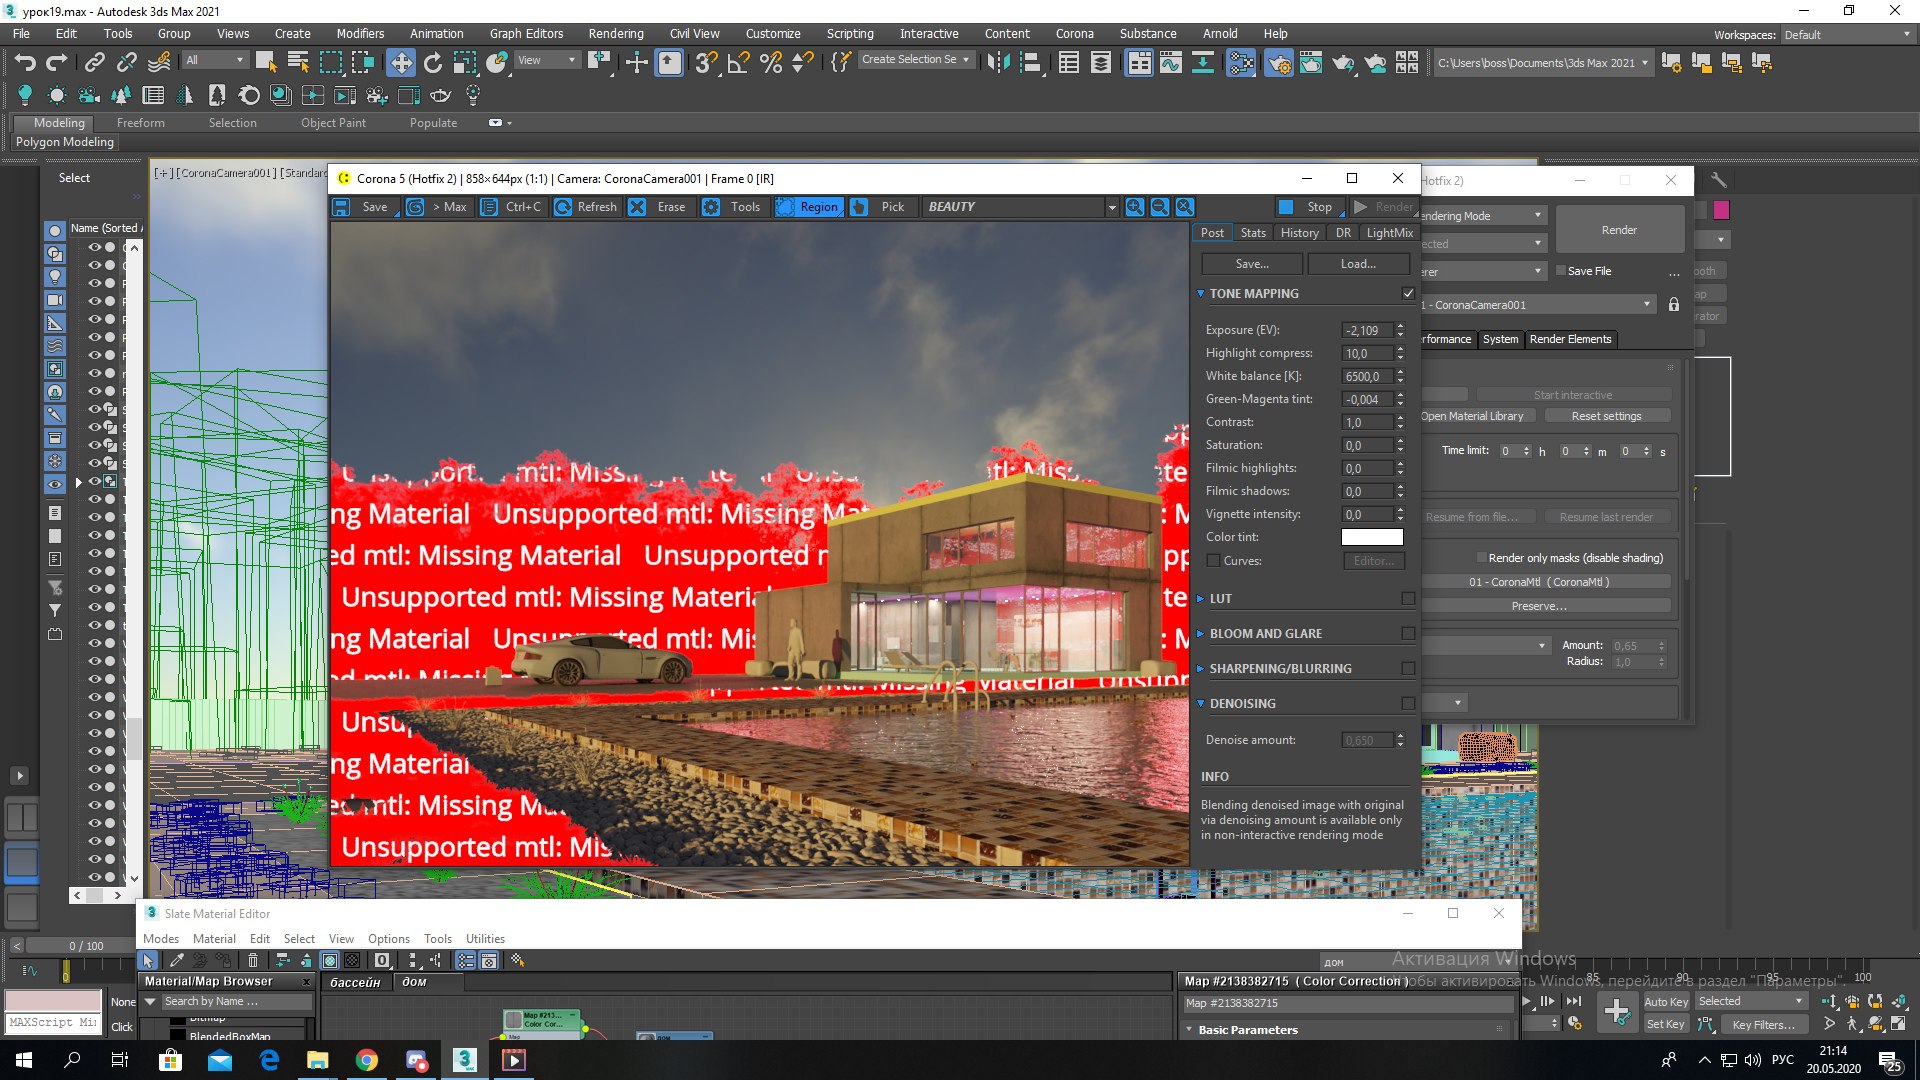Open Create Selection Set dropdown
This screenshot has height=1080, width=1920.
(916, 60)
